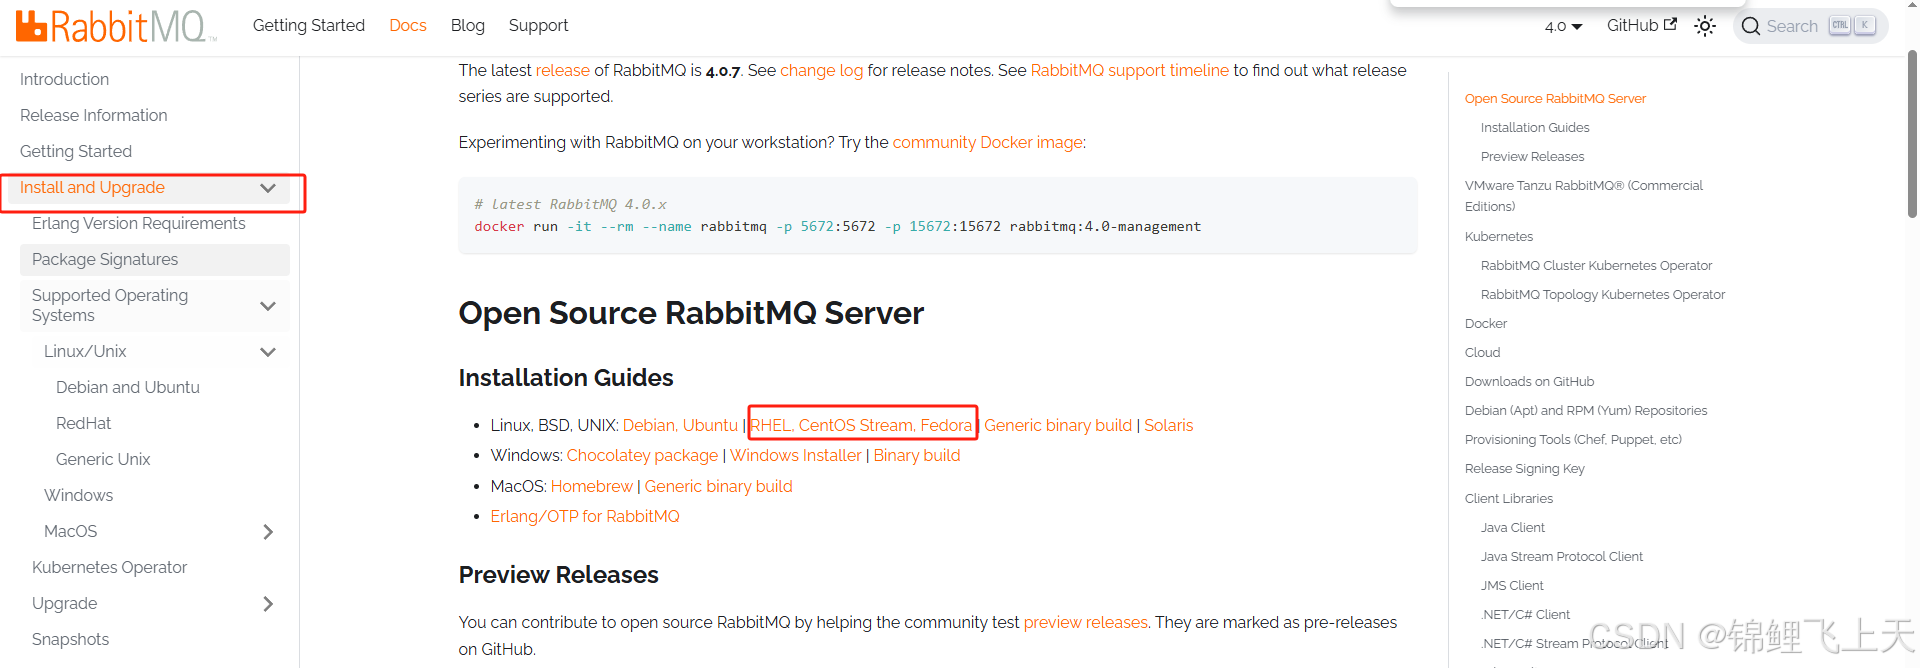Open Package Signatures in the sidebar
The image size is (1920, 668).
[105, 259]
